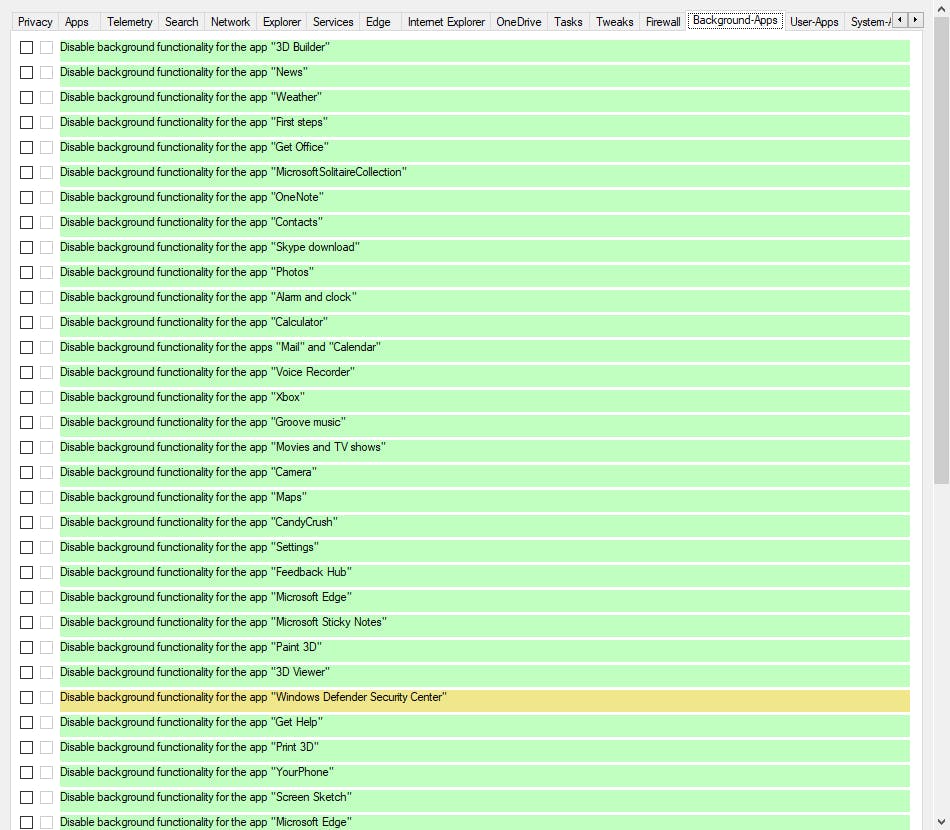Select the Internet Explorer tab
The height and width of the screenshot is (830, 950).
click(446, 22)
